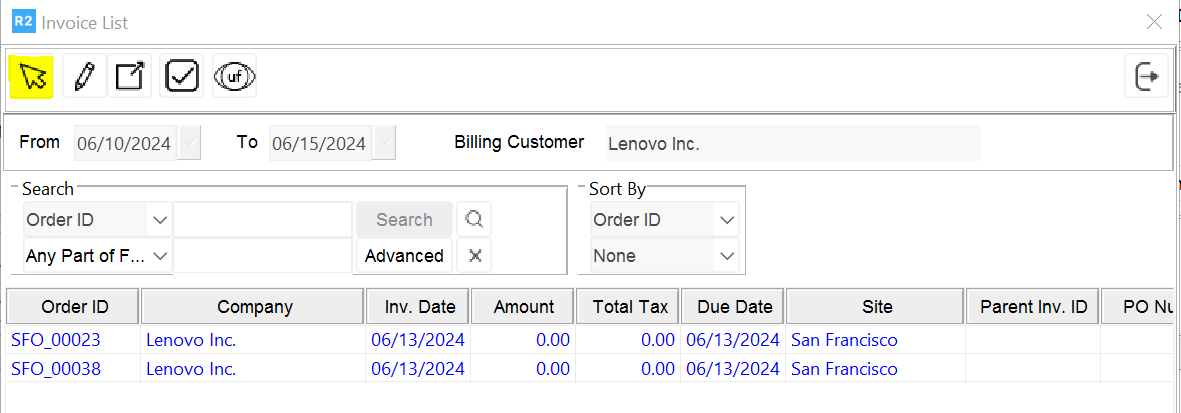Clear search with the X icon
Image resolution: width=1181 pixels, height=413 pixels.
click(475, 256)
